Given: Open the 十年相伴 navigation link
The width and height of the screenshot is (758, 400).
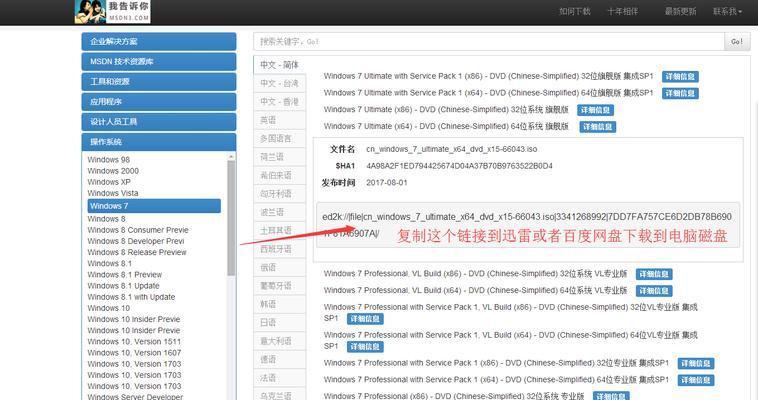Looking at the screenshot, I should 623,11.
